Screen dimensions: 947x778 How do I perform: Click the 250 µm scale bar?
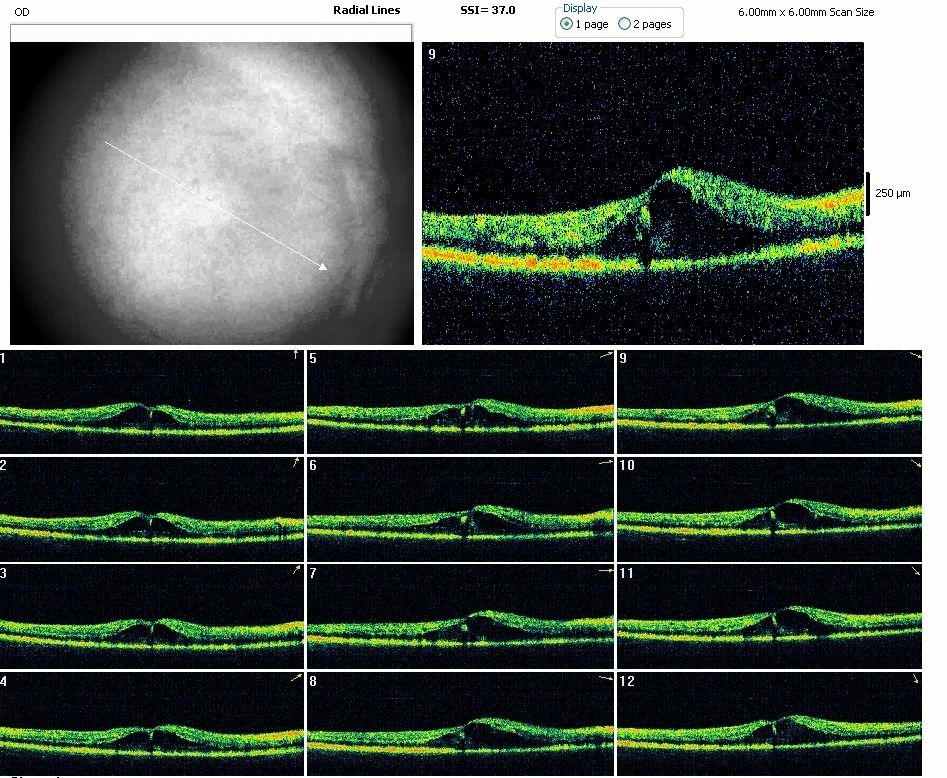pos(867,193)
